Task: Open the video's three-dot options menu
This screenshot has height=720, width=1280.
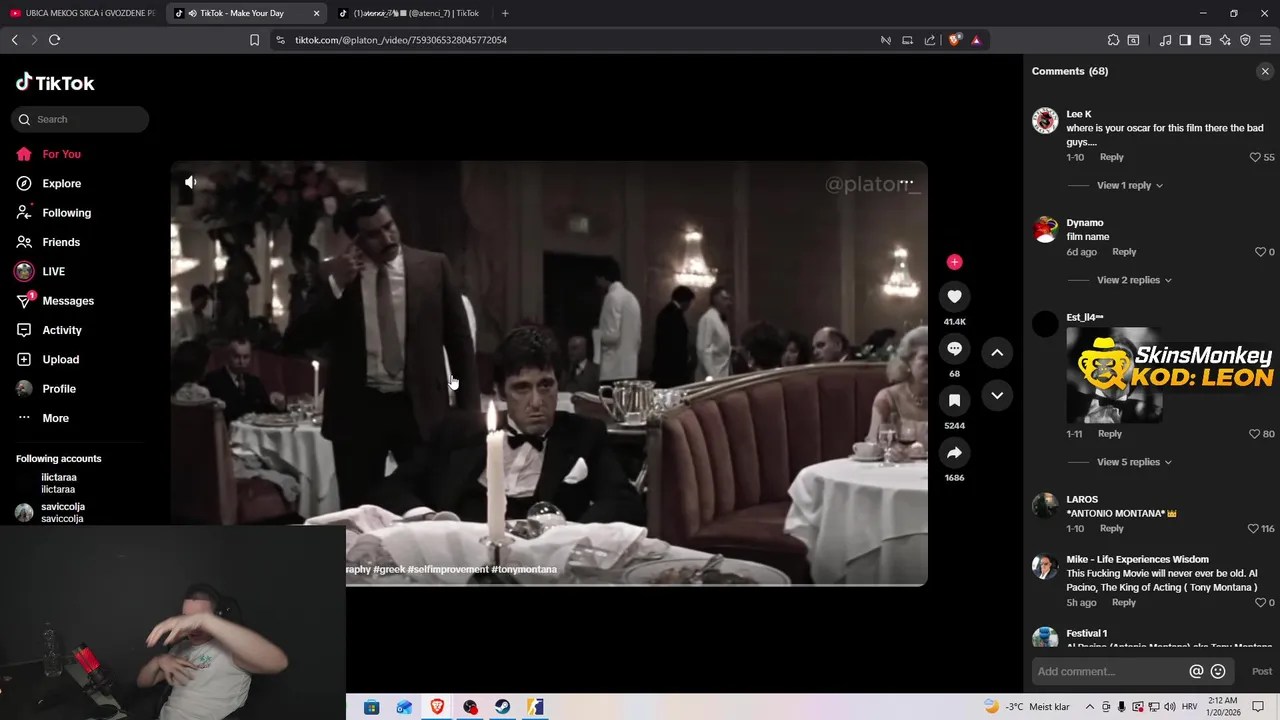Action: pyautogui.click(x=906, y=182)
